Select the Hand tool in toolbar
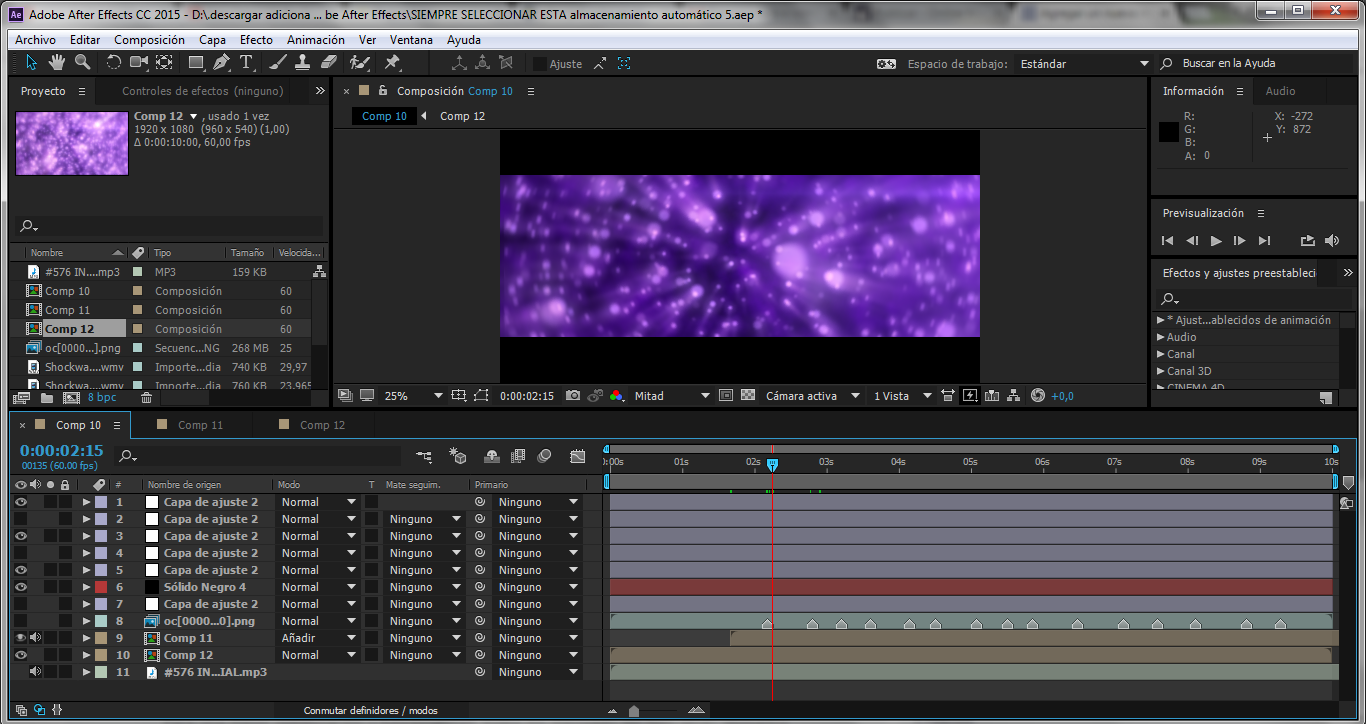 pos(57,63)
